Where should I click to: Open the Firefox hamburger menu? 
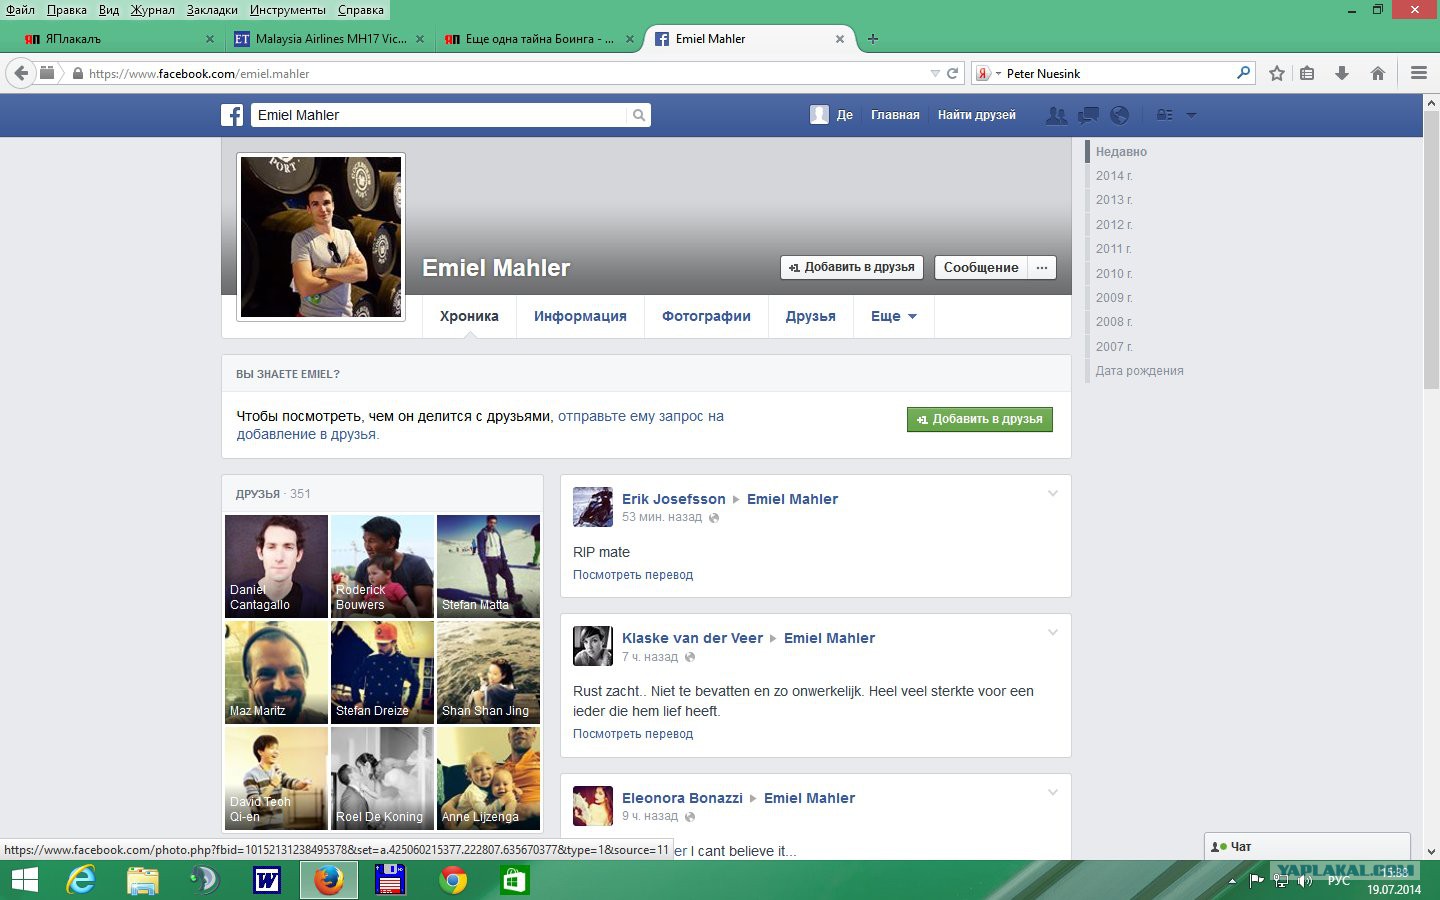[1418, 73]
